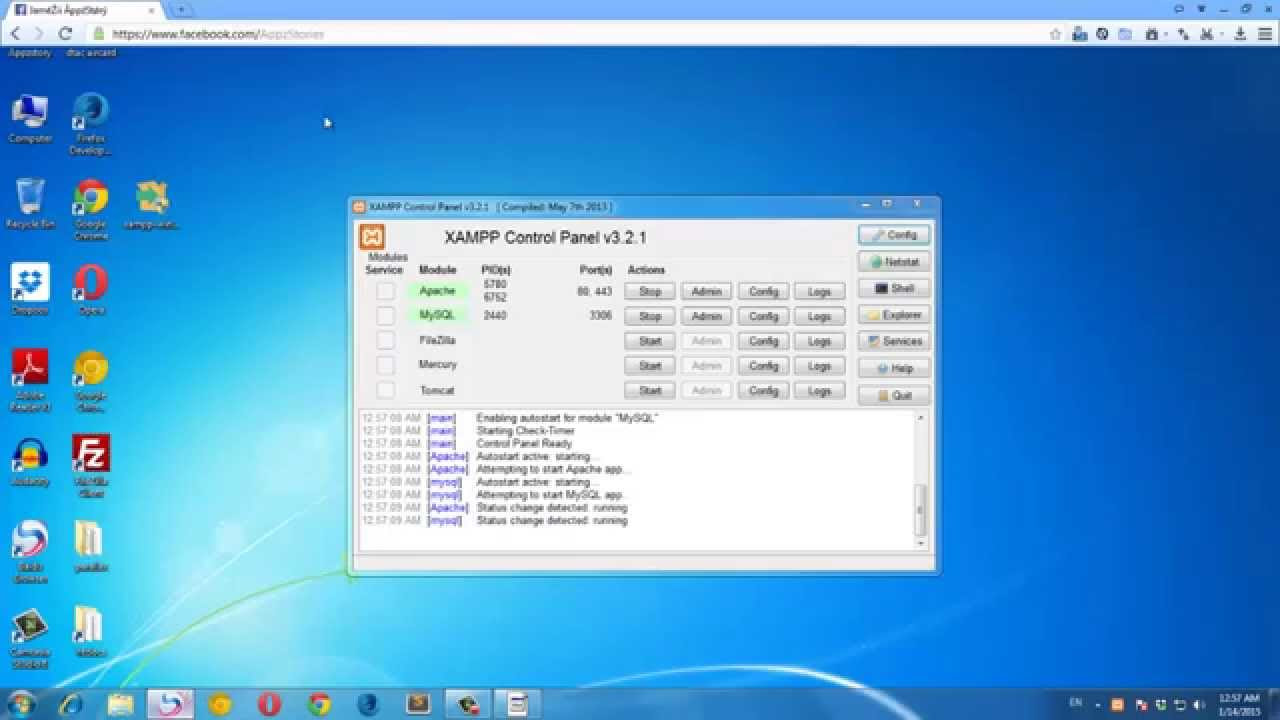Stop the MySQL module
1280x720 pixels.
click(x=650, y=316)
